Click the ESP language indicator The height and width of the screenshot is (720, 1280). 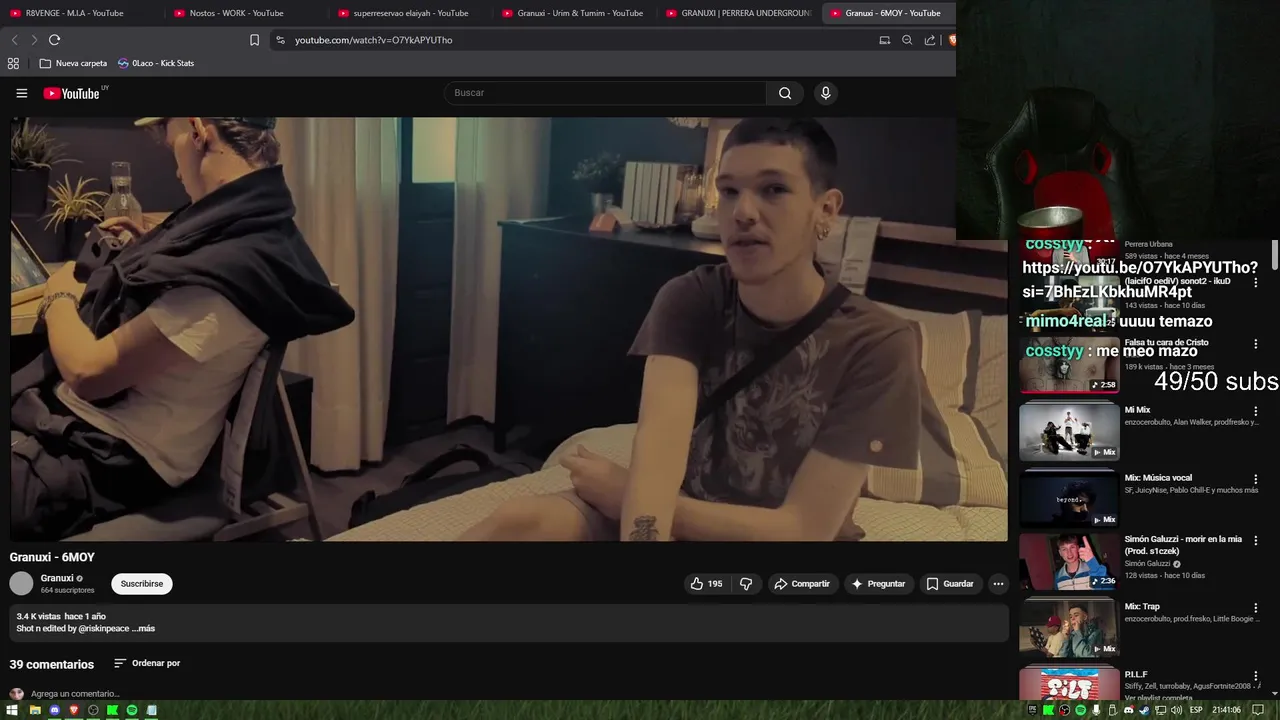pos(1196,710)
